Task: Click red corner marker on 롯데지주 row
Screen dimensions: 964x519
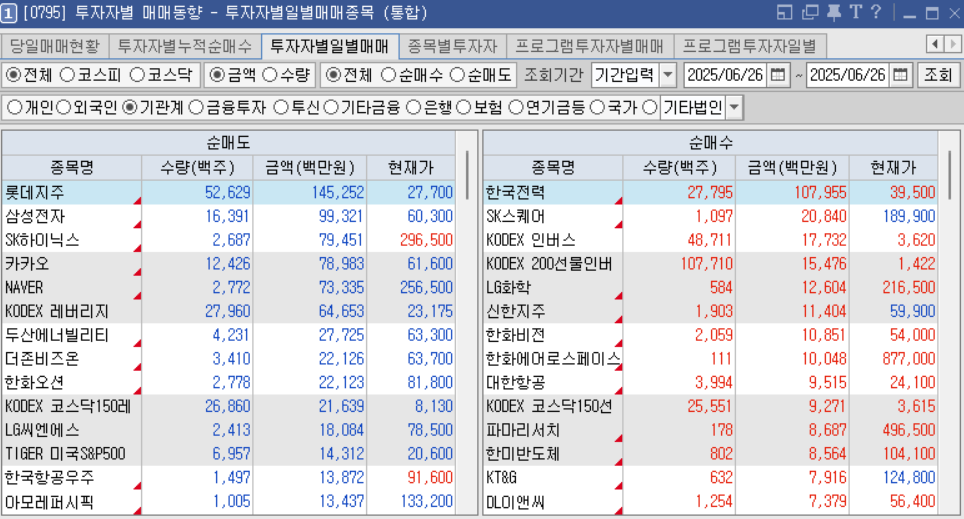Action: click(x=138, y=200)
